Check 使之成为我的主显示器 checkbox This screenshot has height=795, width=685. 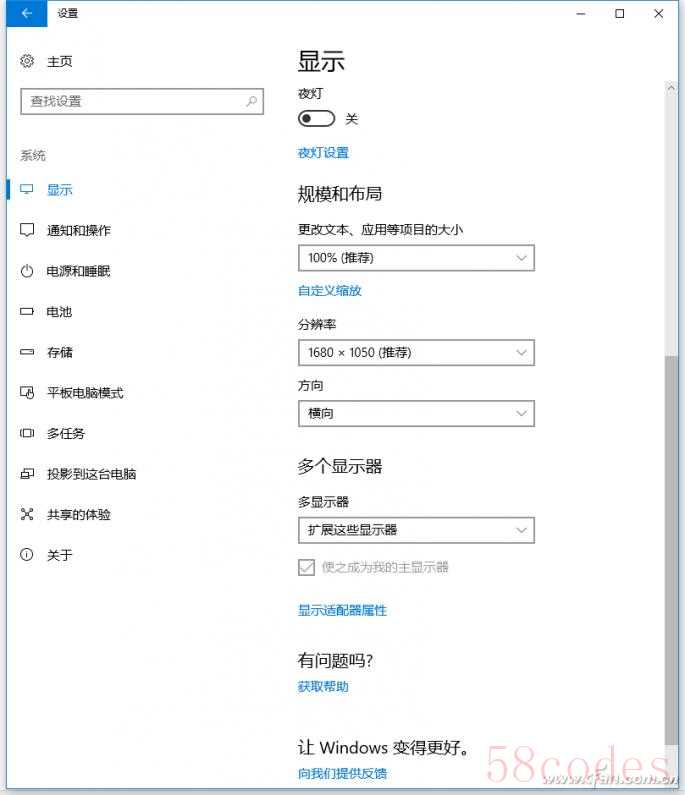(x=307, y=567)
